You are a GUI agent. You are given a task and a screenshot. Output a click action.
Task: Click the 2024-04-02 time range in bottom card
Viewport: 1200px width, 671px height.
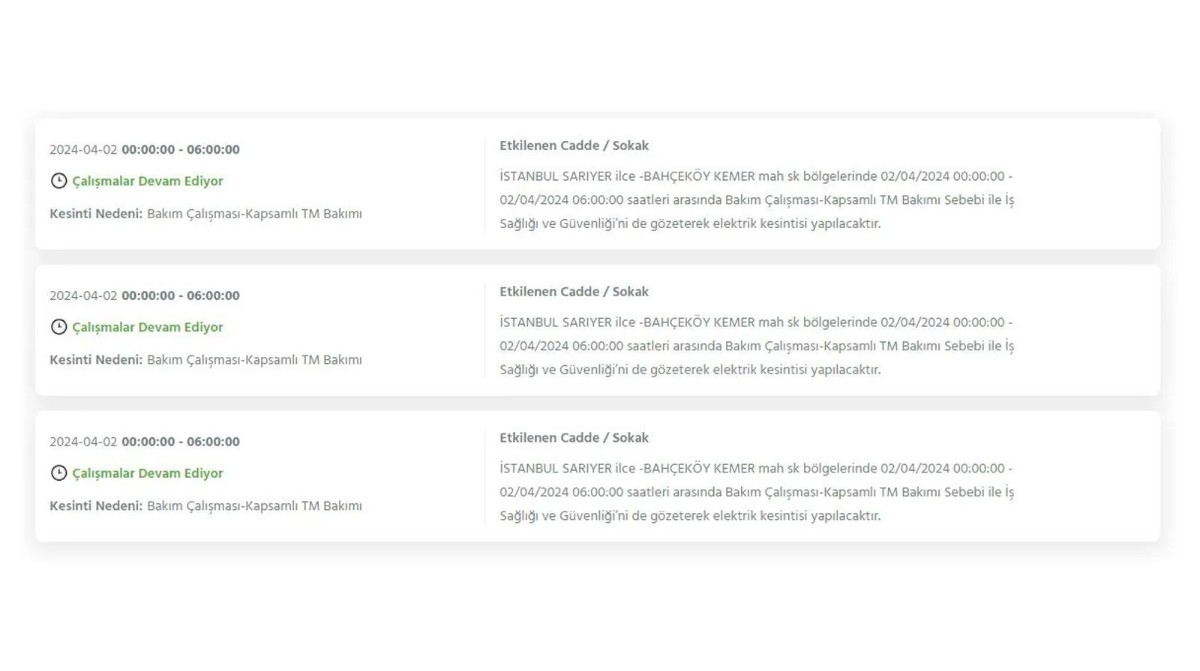click(145, 442)
